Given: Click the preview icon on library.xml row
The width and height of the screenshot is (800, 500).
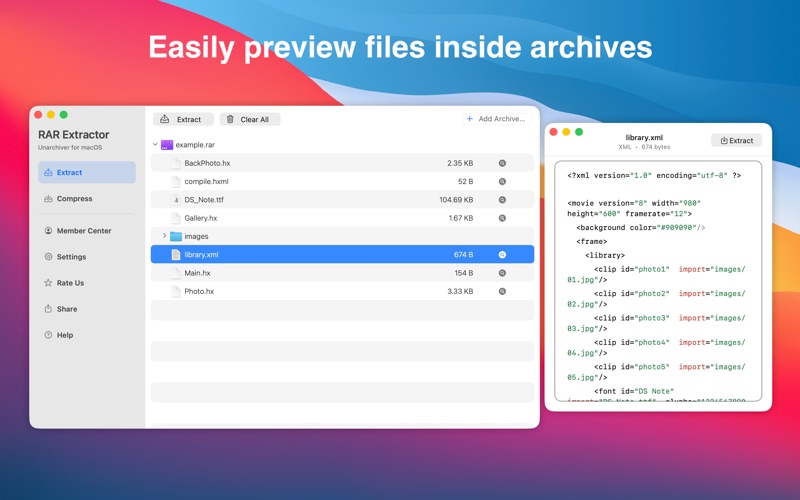Looking at the screenshot, I should (x=502, y=255).
